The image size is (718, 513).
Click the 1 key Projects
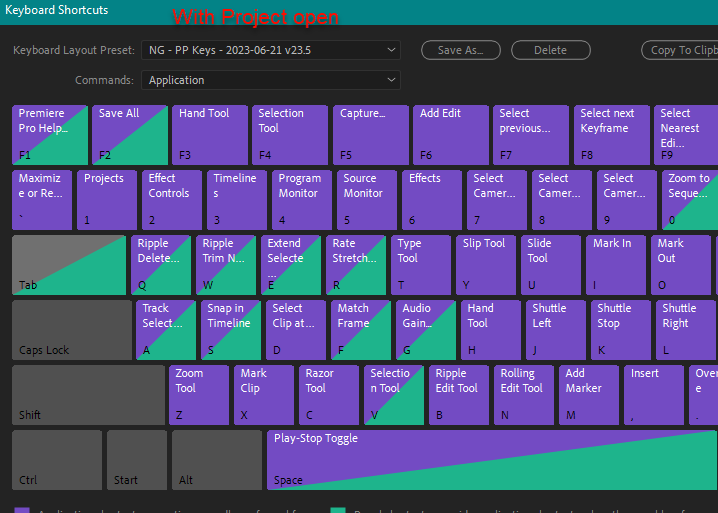(x=107, y=200)
